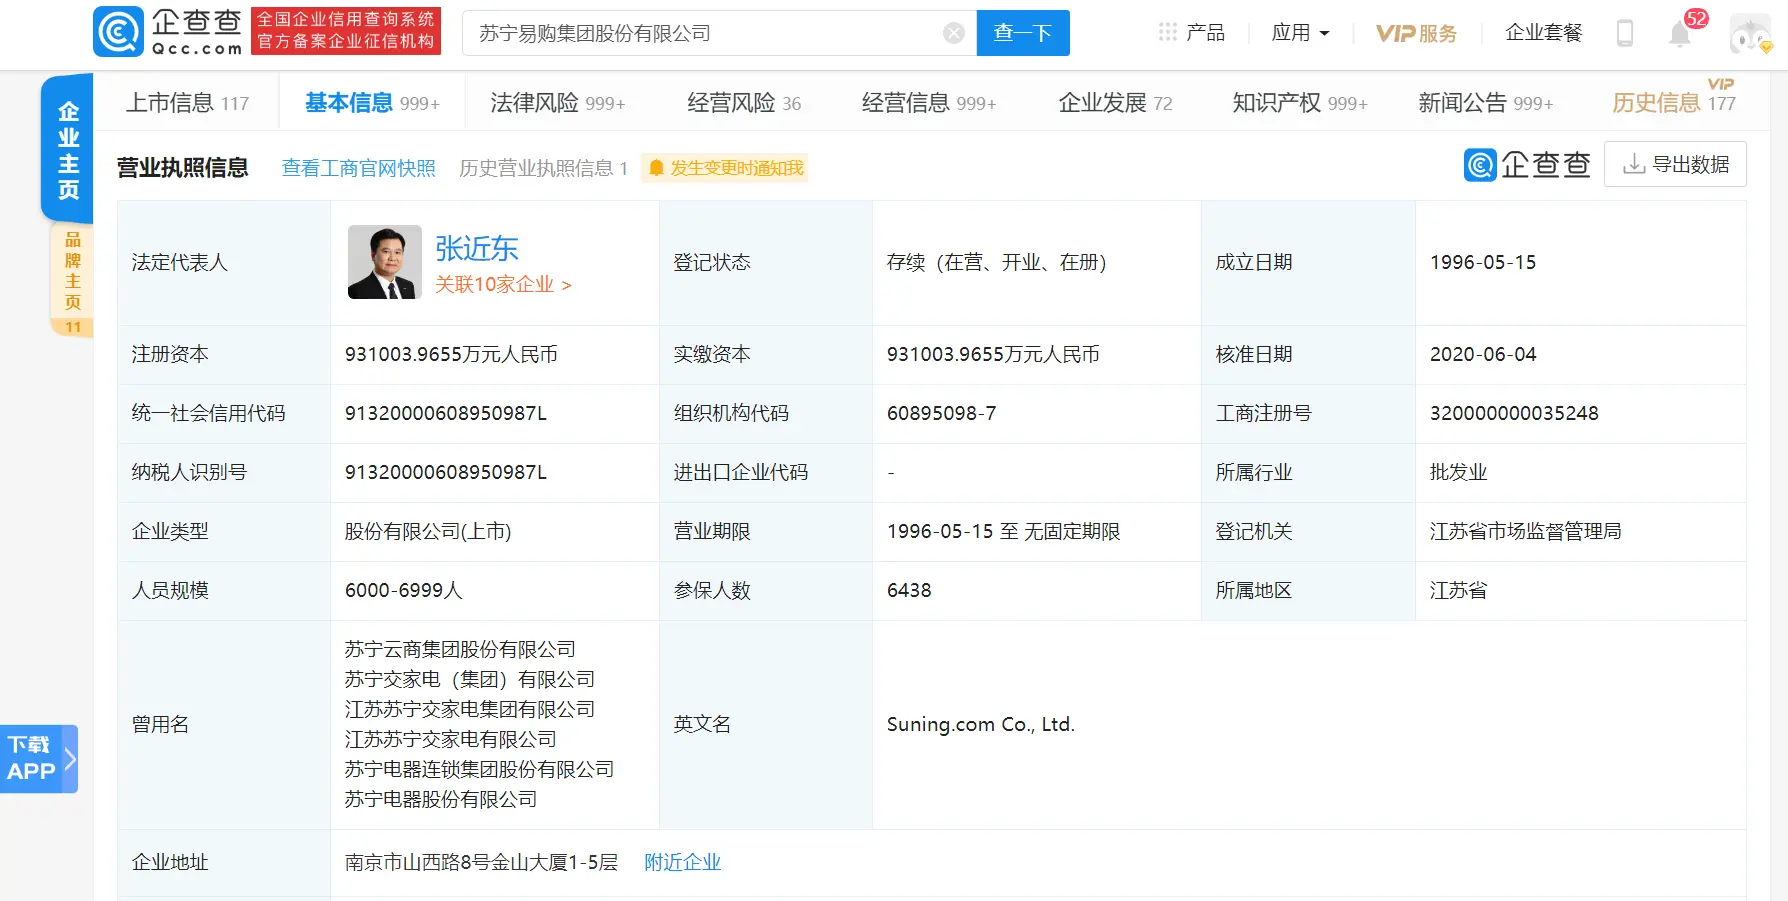Expand the 应用 dropdown
Screen dimensions: 1788x901
pyautogui.click(x=1300, y=33)
